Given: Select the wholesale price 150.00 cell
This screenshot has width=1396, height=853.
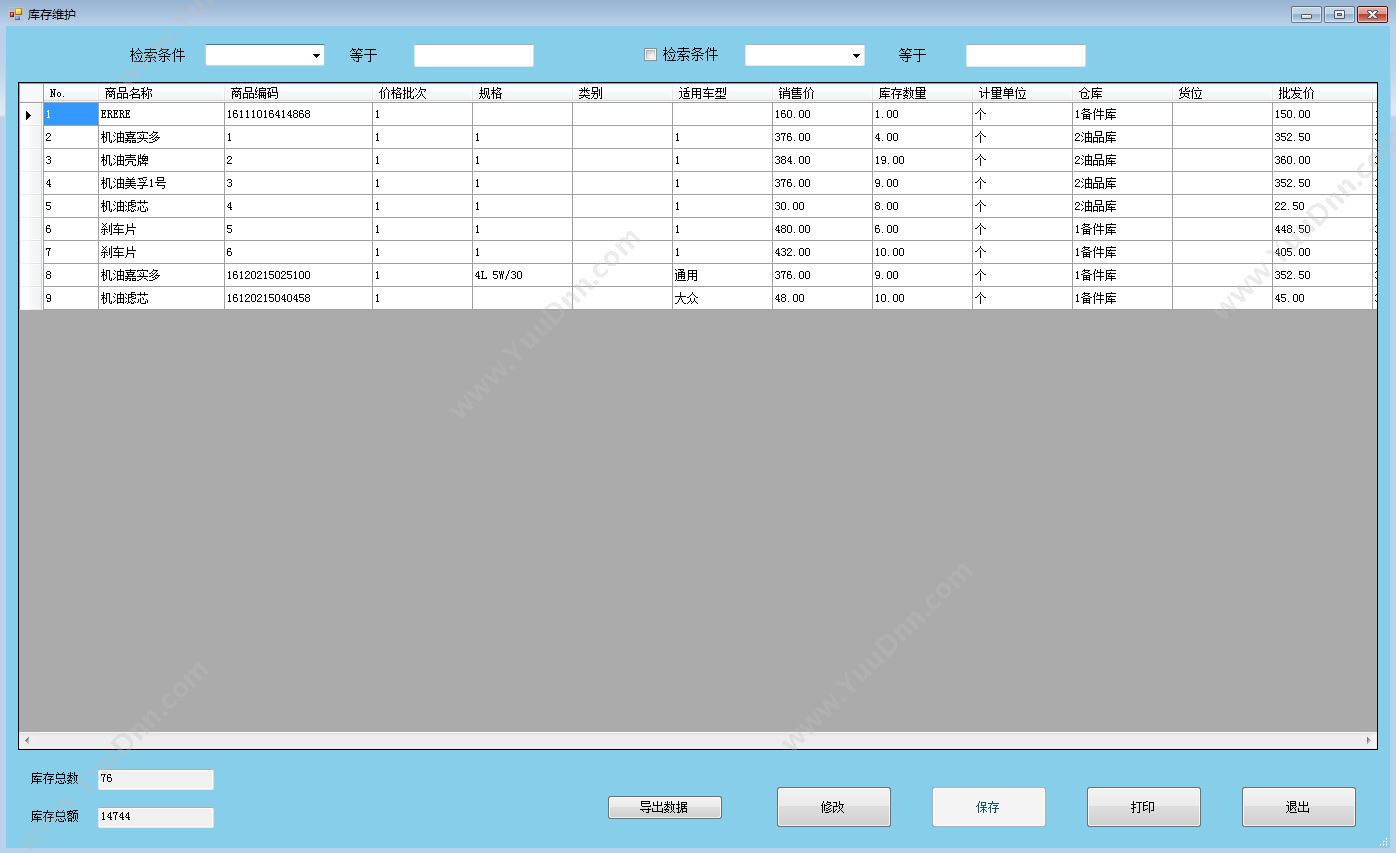Looking at the screenshot, I should point(1323,114).
